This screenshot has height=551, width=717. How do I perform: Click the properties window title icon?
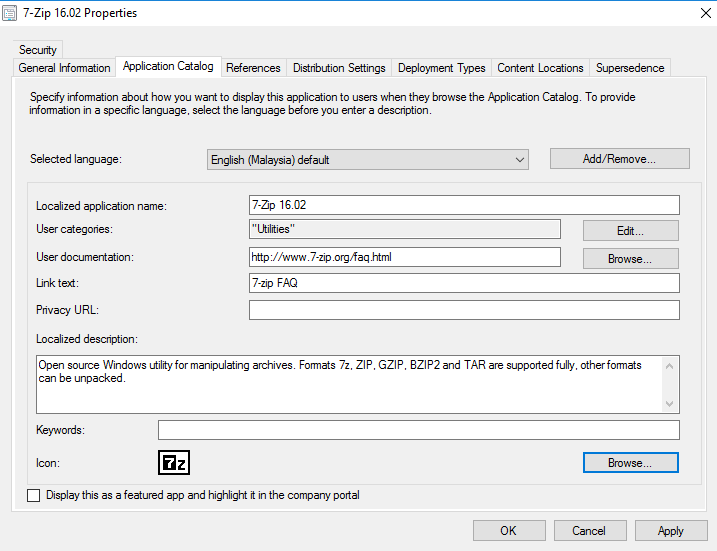(x=10, y=13)
